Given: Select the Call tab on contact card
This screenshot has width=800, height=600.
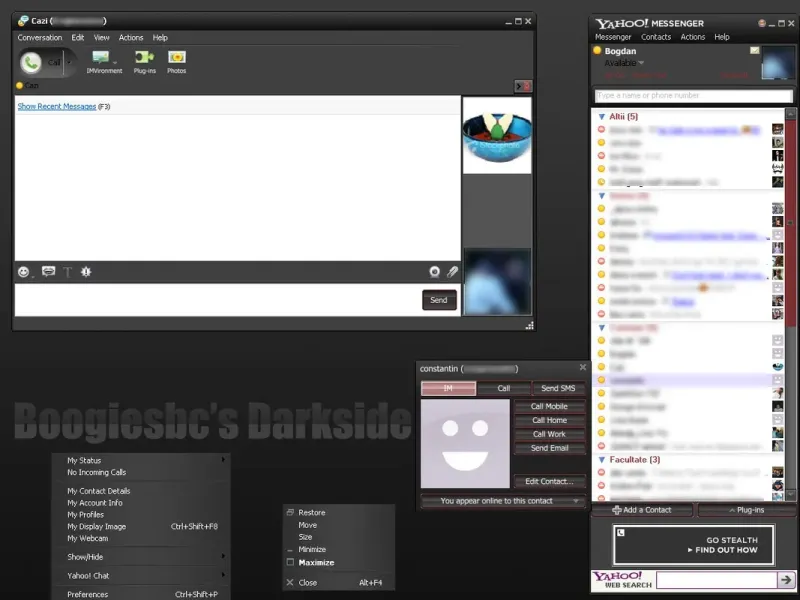Looking at the screenshot, I should [x=504, y=388].
